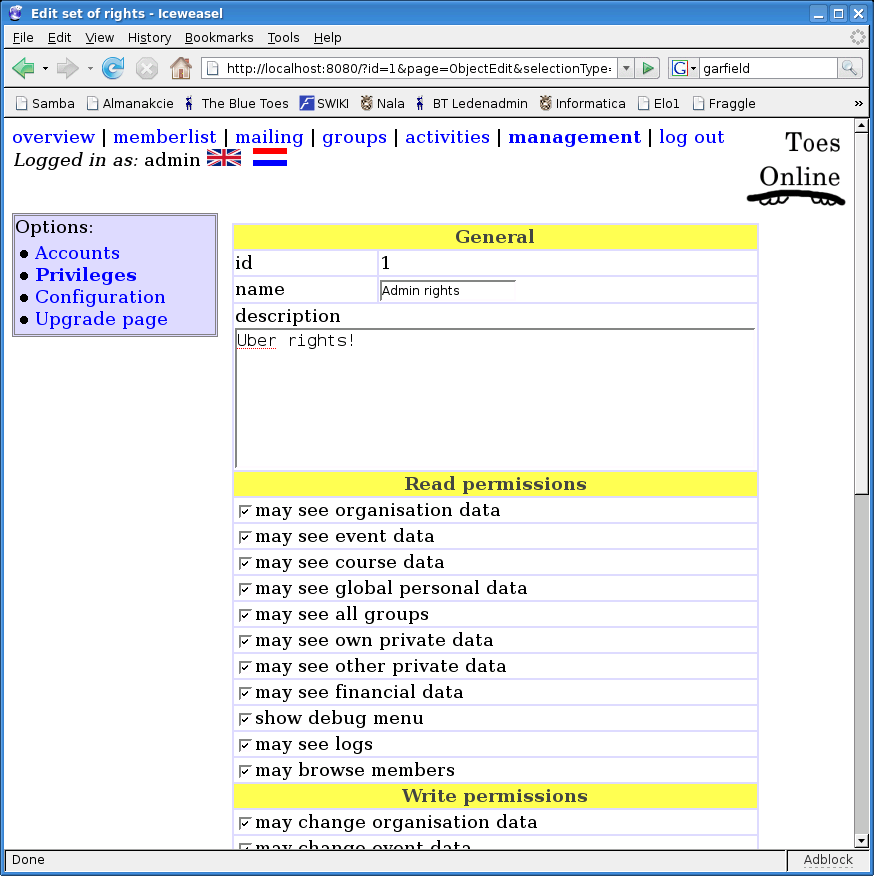874x876 pixels.
Task: Open The Blue Toes bookmark
Action: [237, 103]
